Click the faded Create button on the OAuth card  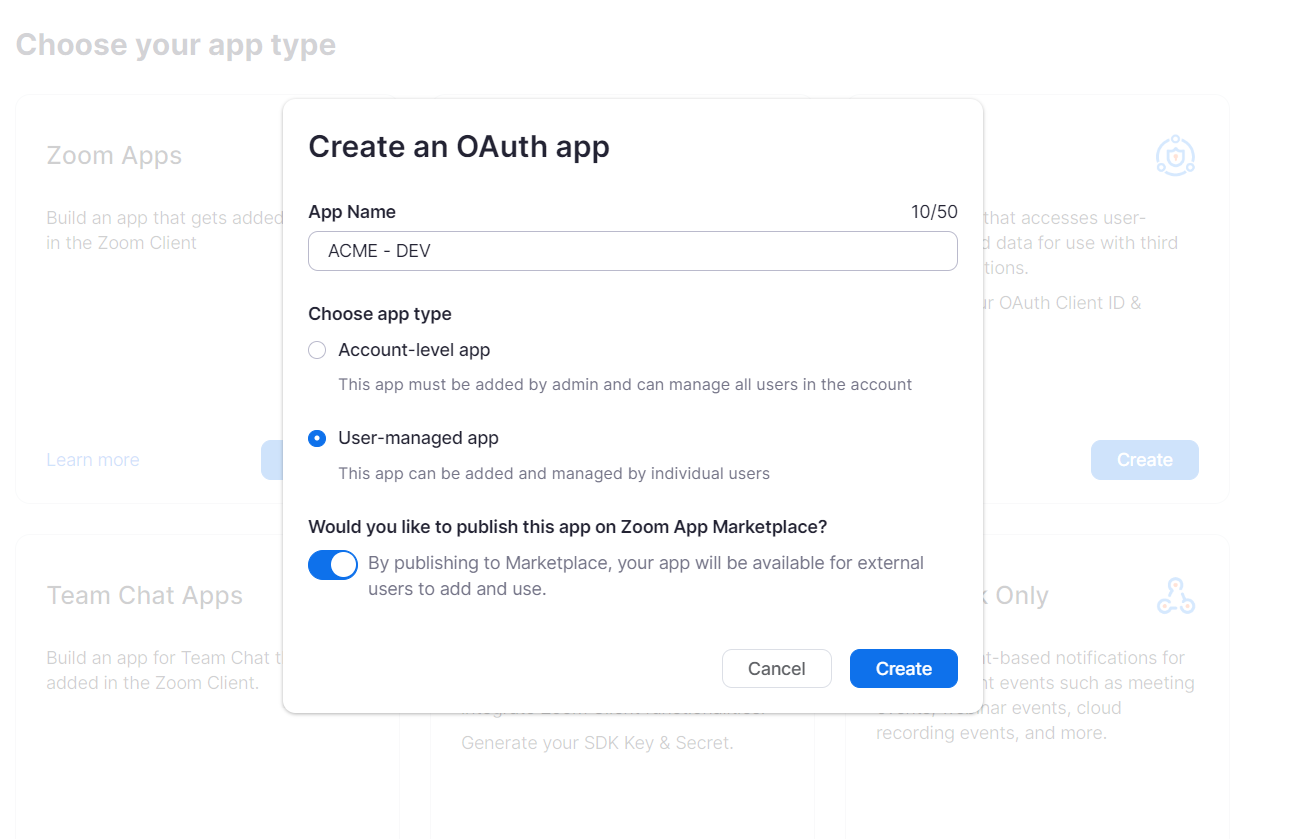pyautogui.click(x=1144, y=460)
